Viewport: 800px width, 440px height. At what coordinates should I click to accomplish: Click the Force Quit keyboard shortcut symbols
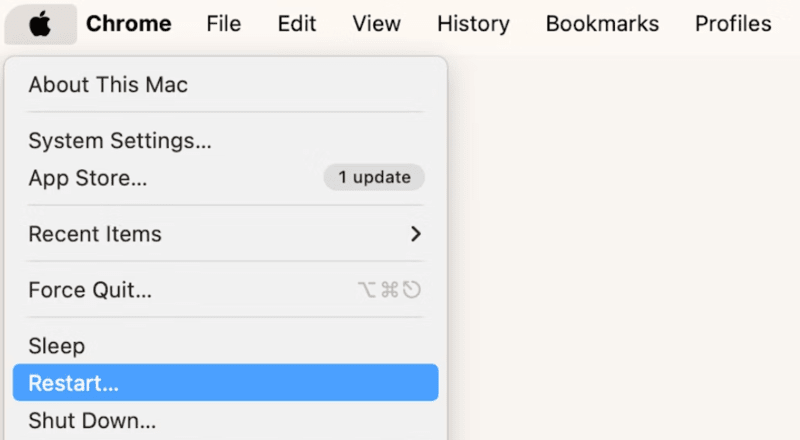389,291
